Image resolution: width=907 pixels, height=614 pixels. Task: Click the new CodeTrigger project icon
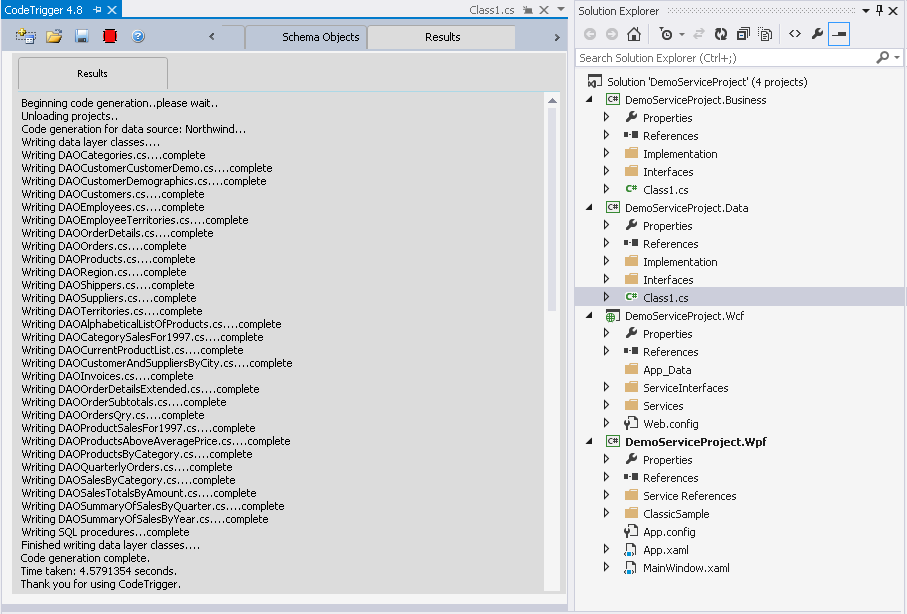(x=26, y=37)
